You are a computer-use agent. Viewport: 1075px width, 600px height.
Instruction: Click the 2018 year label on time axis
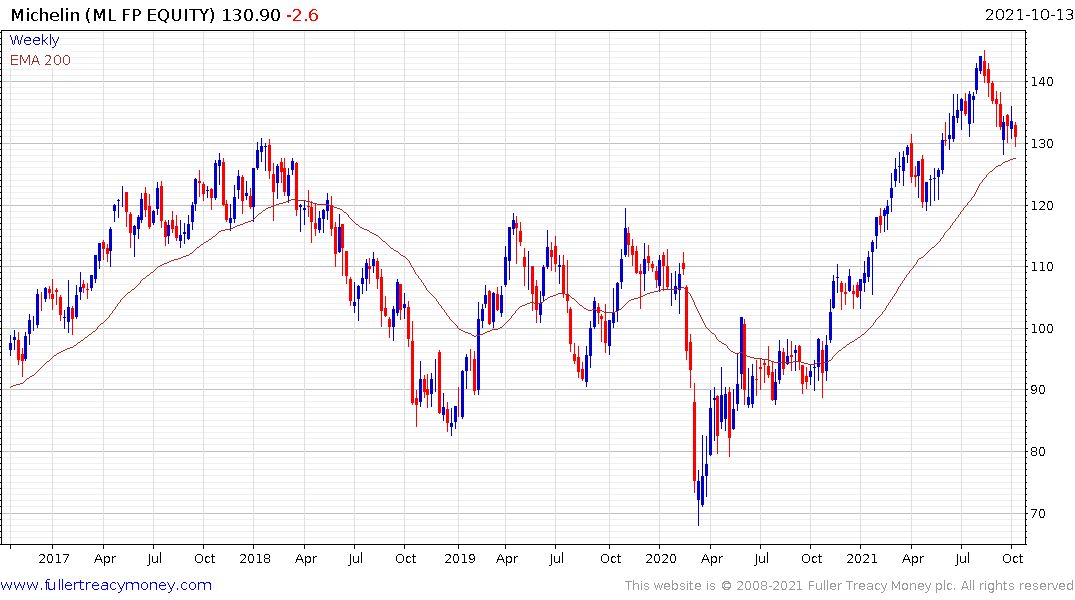(255, 558)
